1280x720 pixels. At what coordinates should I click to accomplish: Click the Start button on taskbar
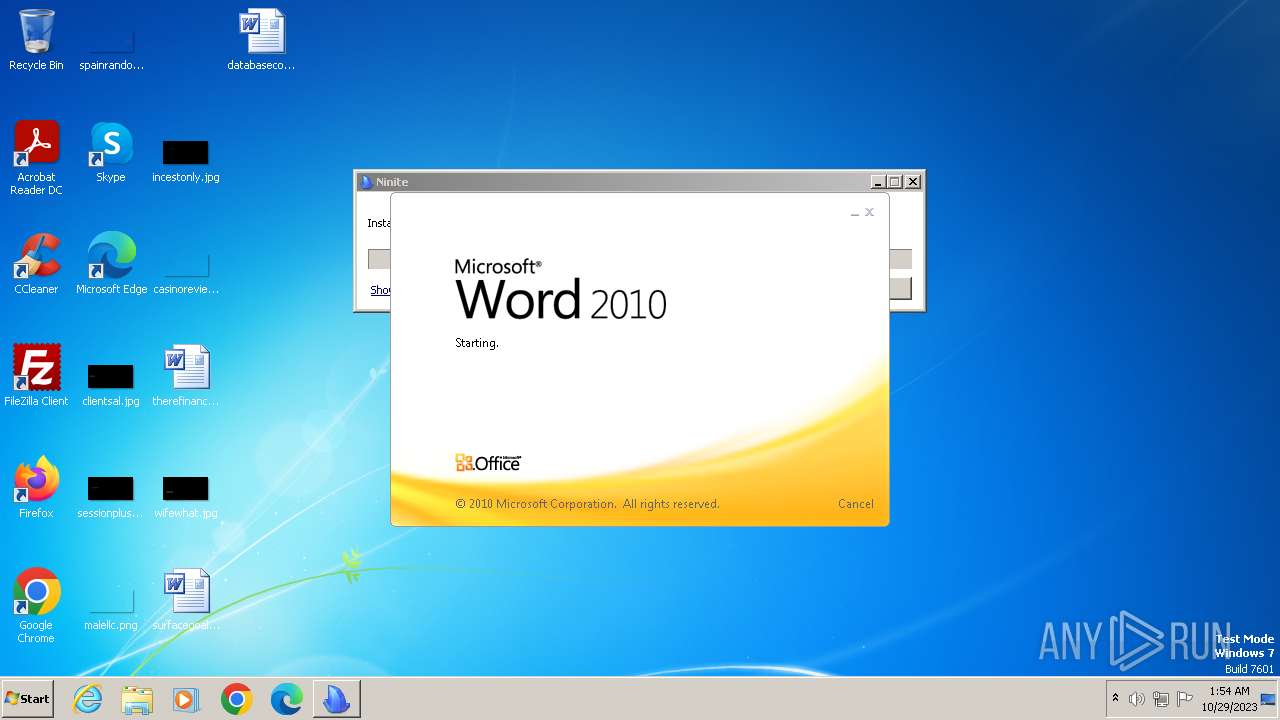(x=27, y=699)
